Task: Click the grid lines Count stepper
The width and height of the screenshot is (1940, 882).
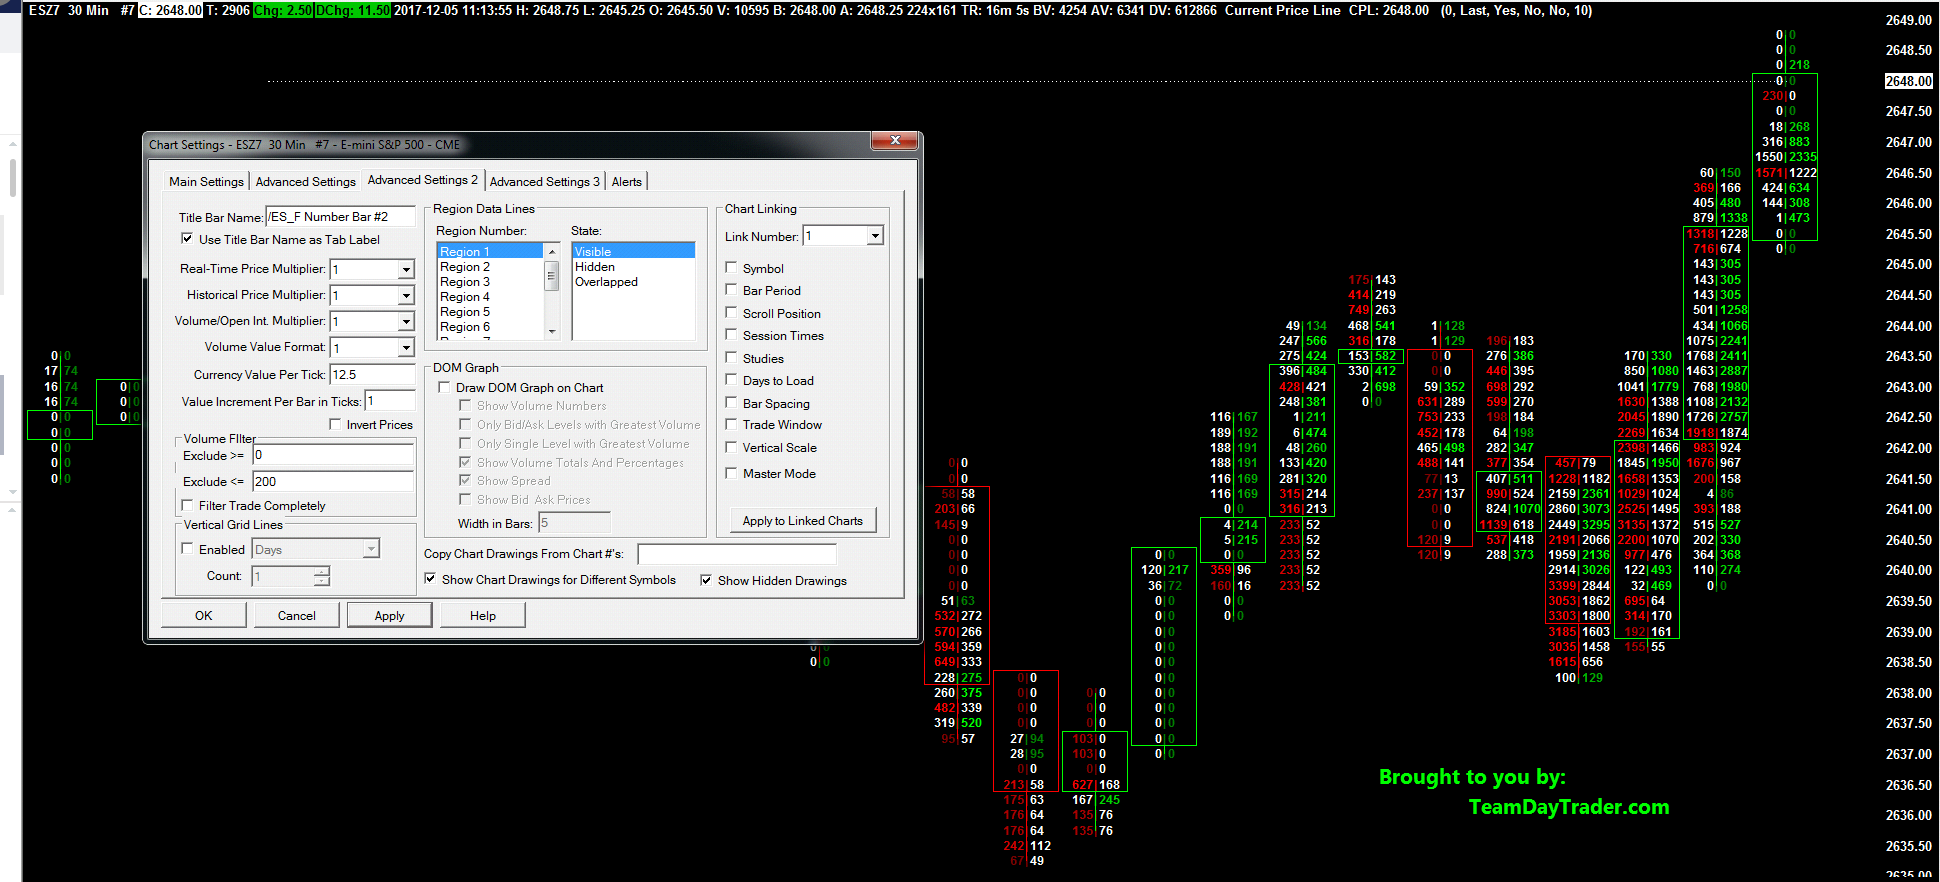Action: click(322, 576)
